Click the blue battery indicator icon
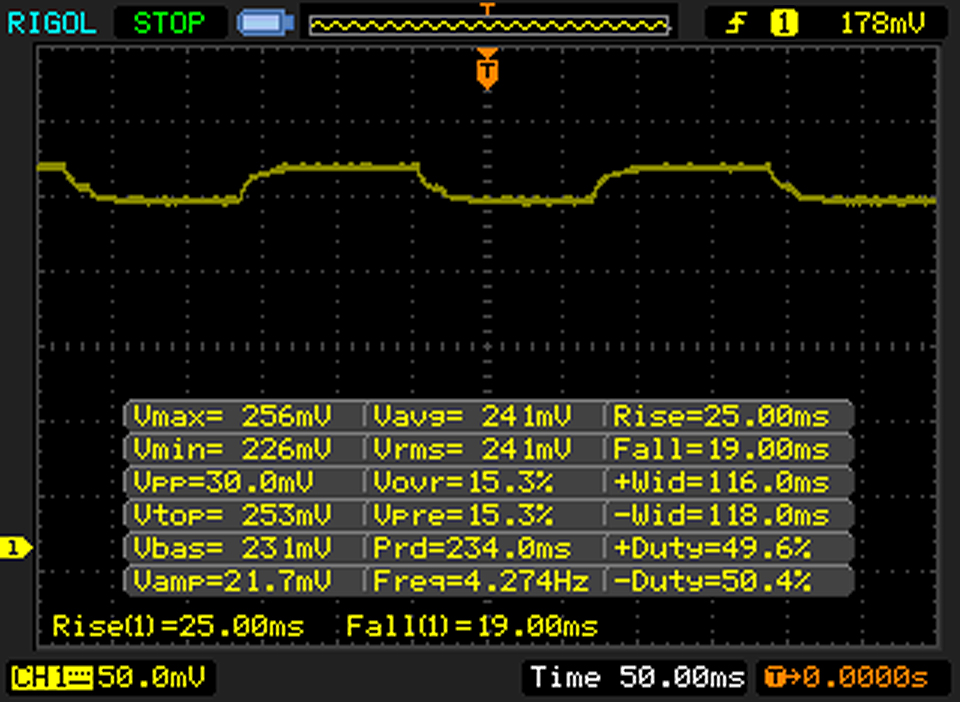 point(265,23)
